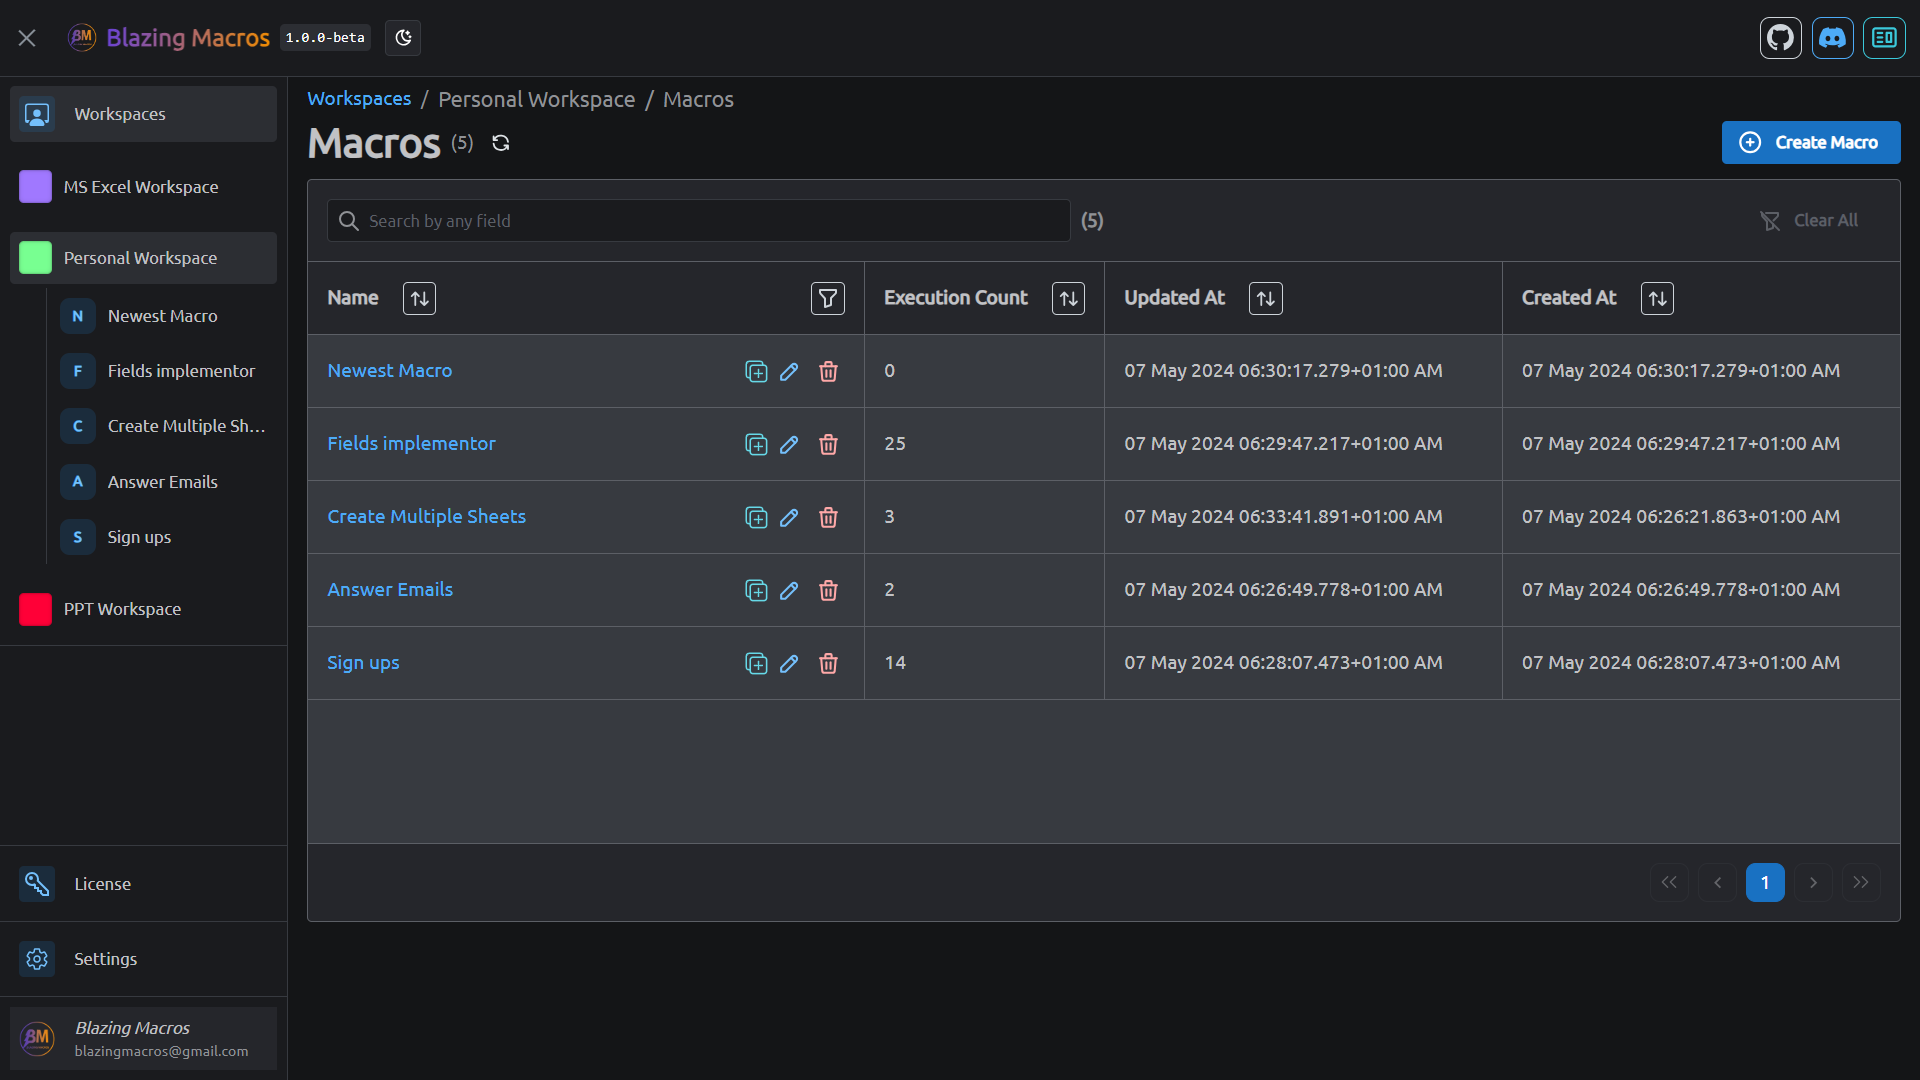Screen dimensions: 1920x1080
Task: Edit Fields implementor macro
Action: coord(789,445)
